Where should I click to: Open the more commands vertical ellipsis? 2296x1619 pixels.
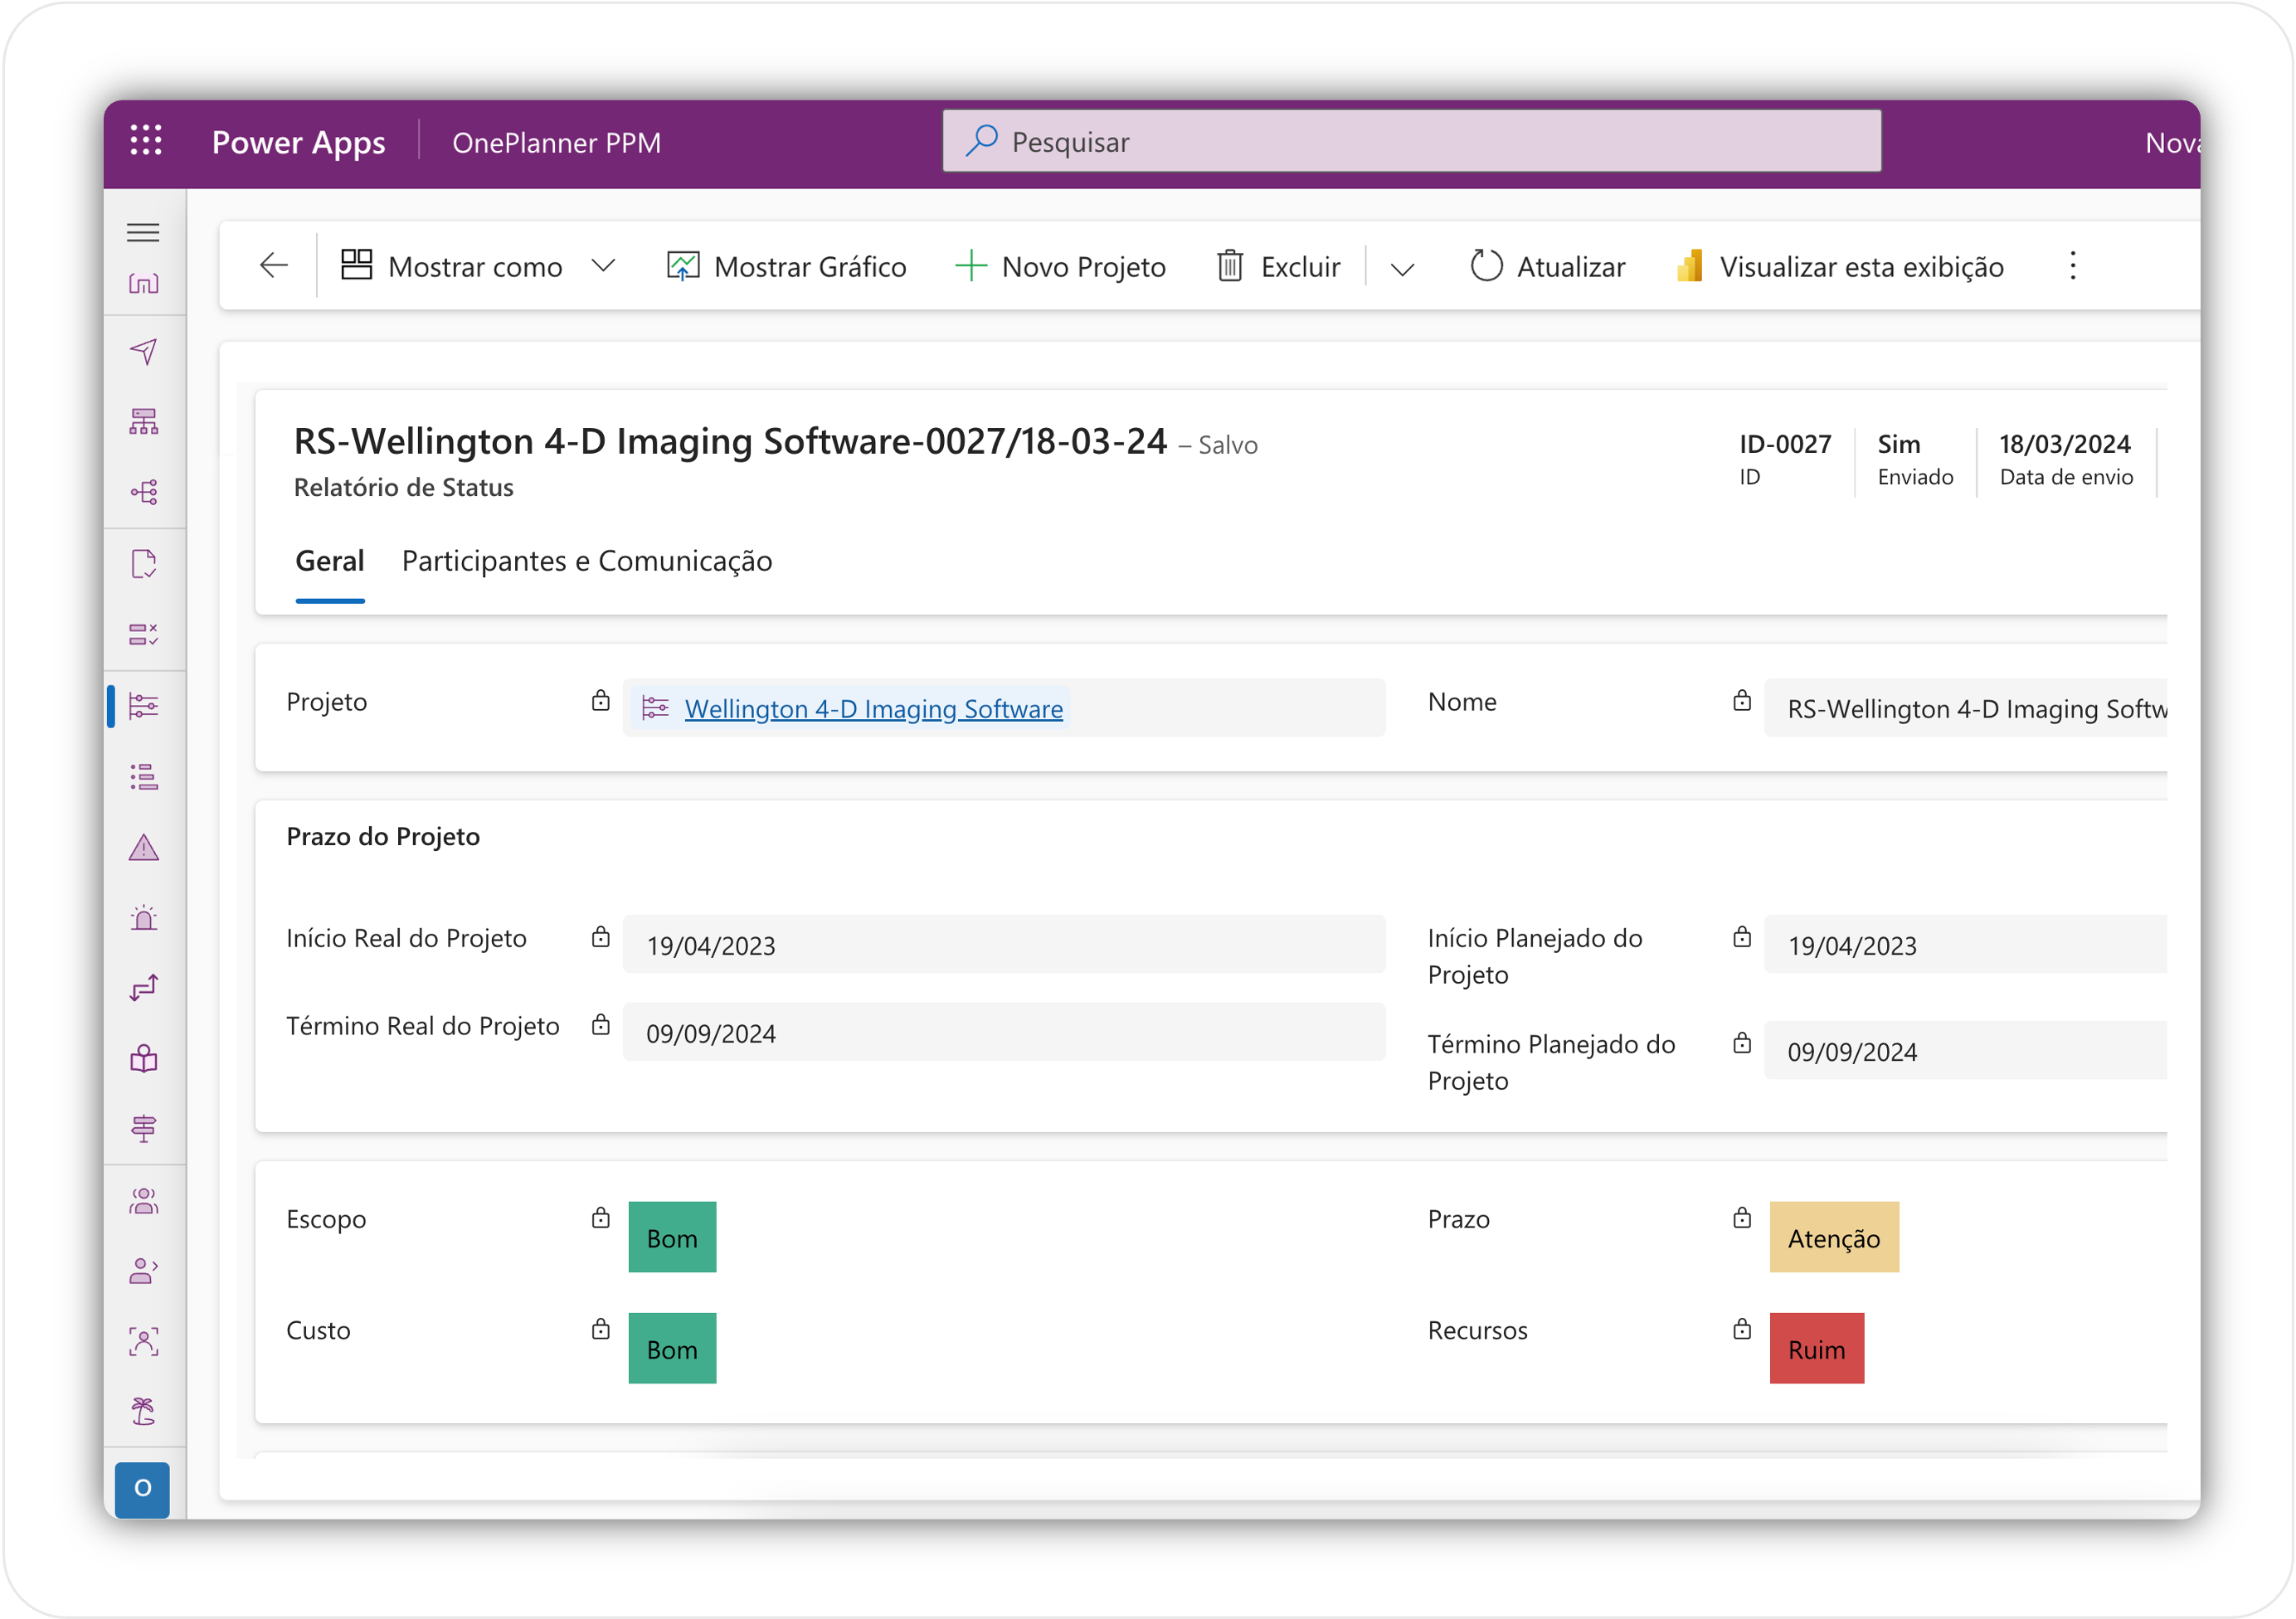point(2072,265)
